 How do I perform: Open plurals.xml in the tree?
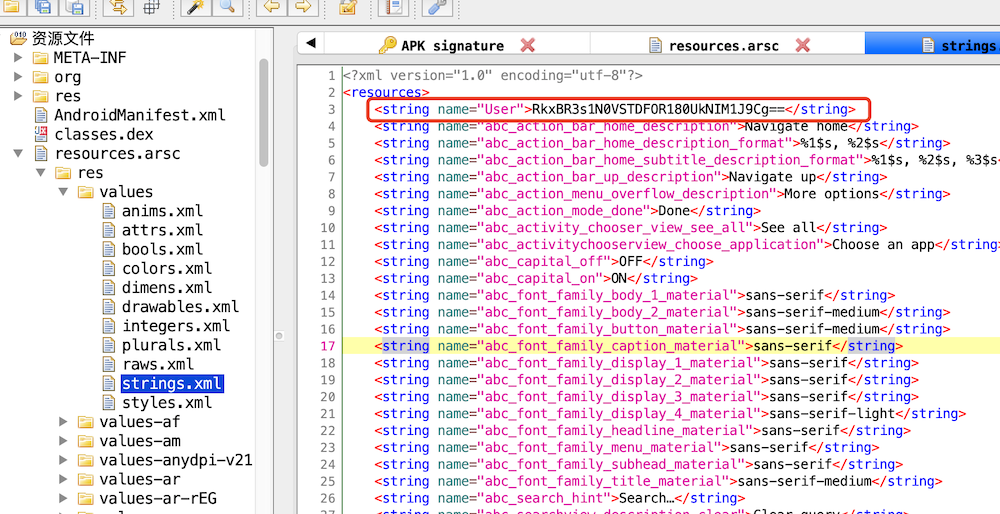pyautogui.click(x=172, y=345)
